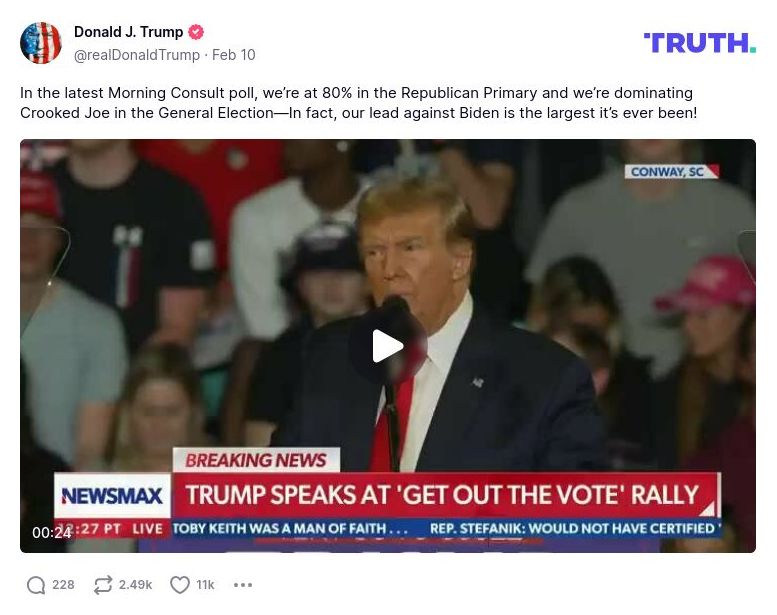The width and height of the screenshot is (777, 615).
Task: Open the flag-themed profile avatar
Action: pyautogui.click(x=41, y=43)
